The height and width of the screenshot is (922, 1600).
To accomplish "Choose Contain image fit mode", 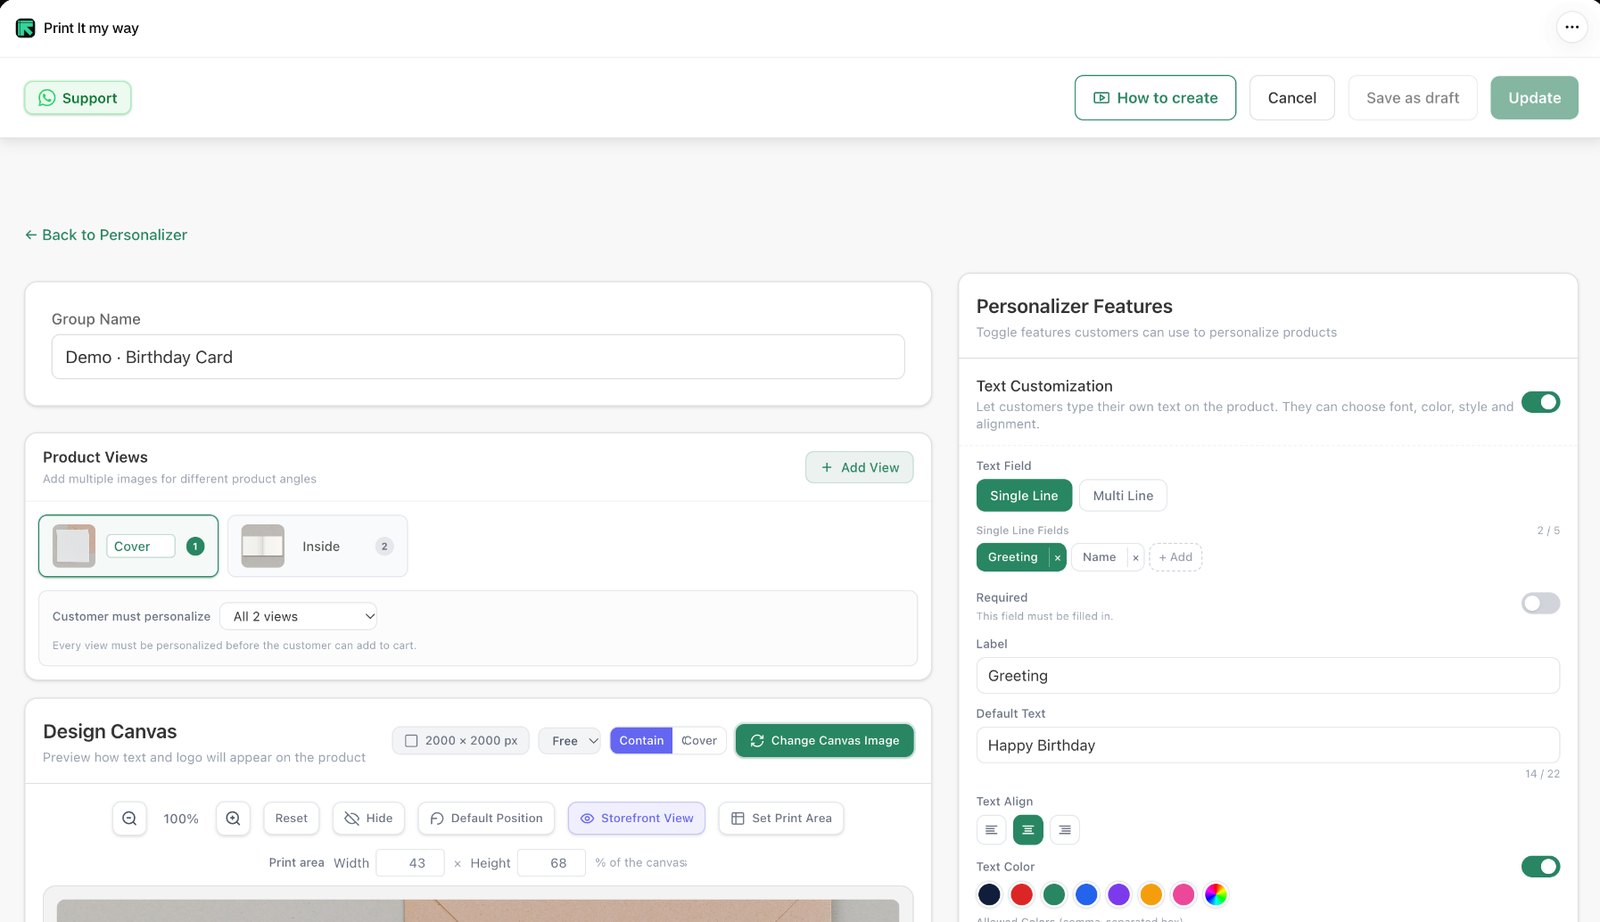I will tap(641, 741).
